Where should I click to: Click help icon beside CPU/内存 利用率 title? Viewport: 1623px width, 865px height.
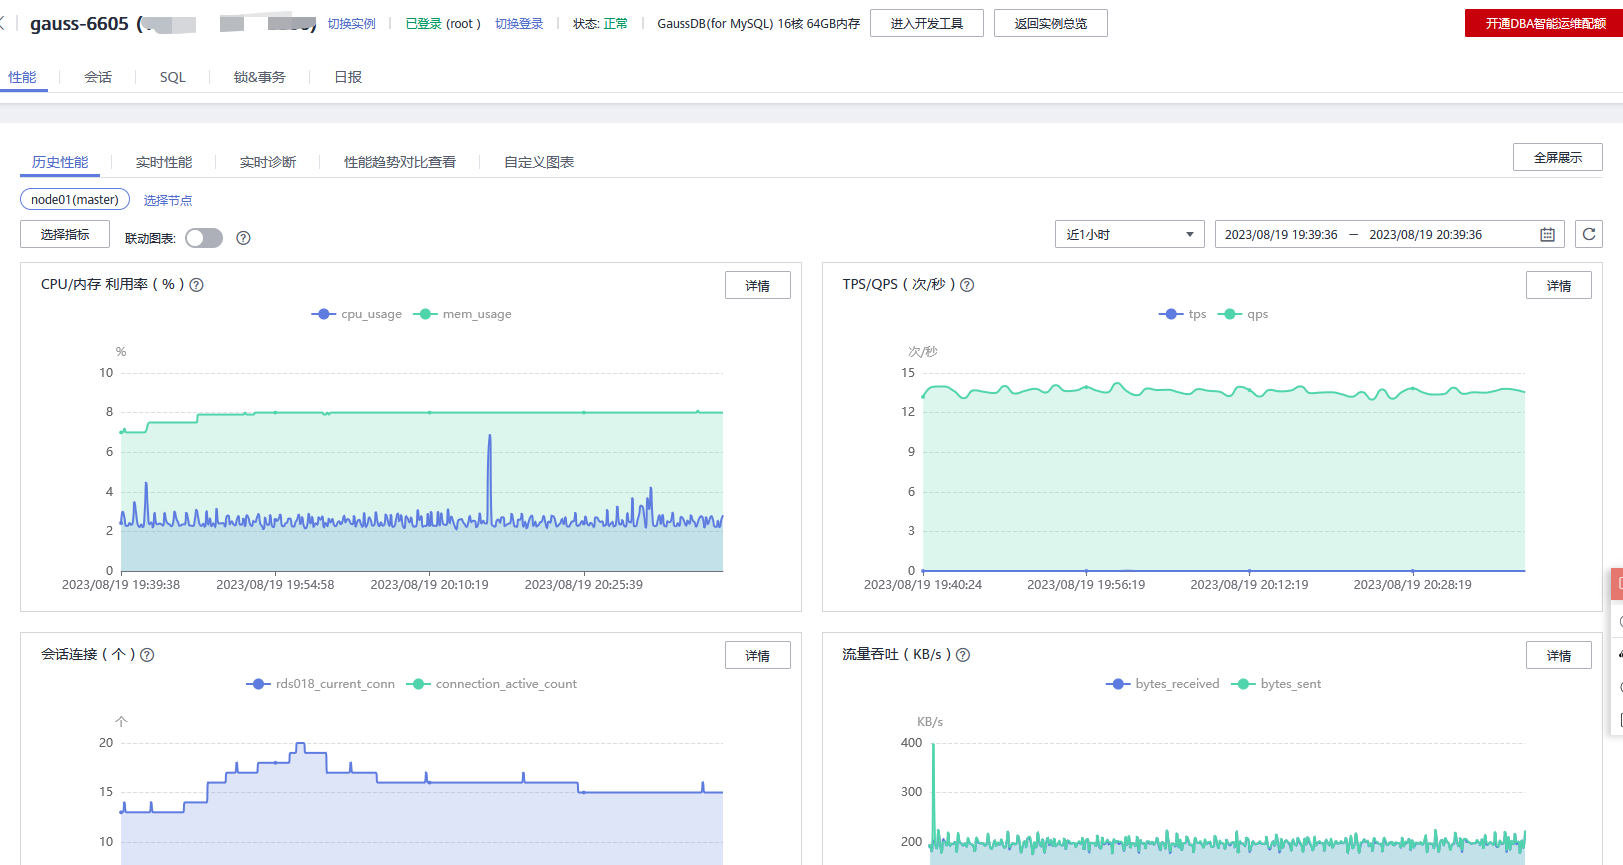pos(197,285)
